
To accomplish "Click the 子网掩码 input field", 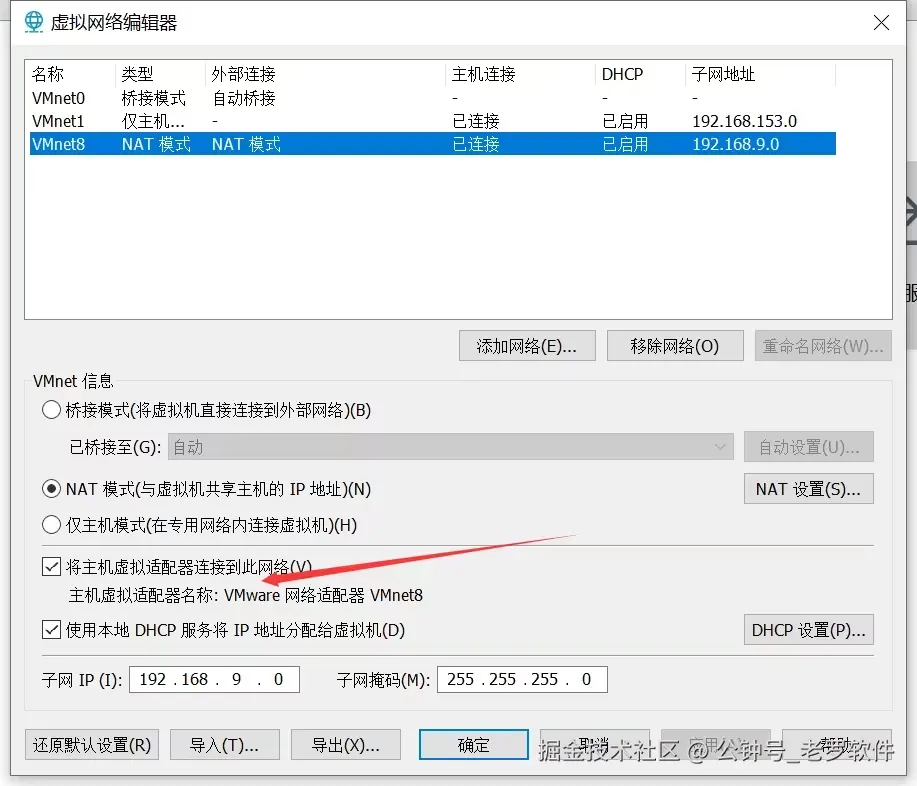I will 522,679.
